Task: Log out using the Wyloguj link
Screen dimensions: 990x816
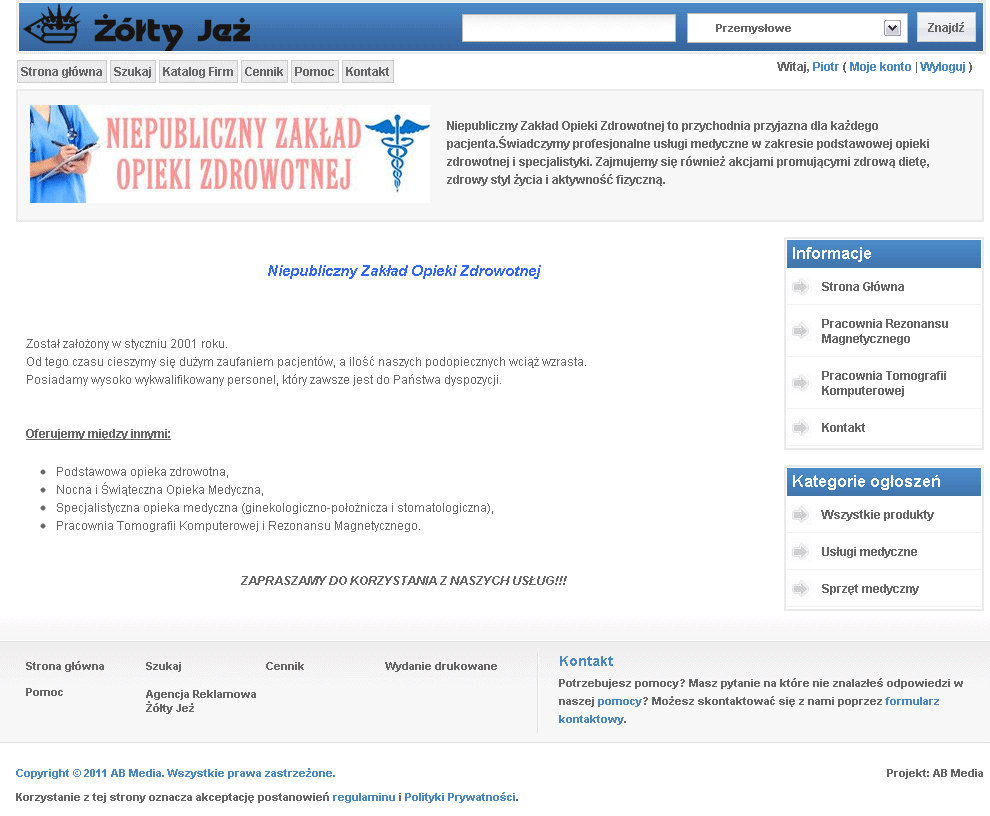Action: click(x=942, y=67)
